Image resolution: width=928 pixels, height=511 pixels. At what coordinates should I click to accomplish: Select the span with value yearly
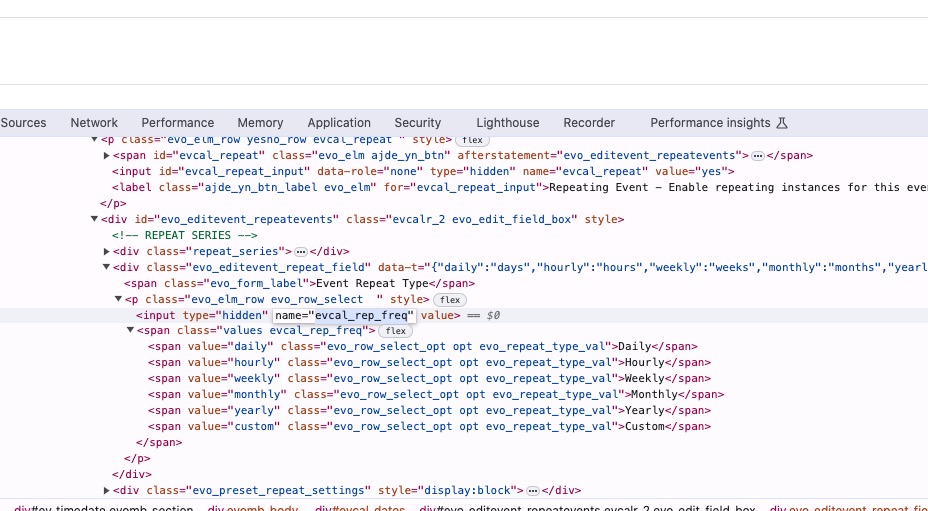(429, 410)
